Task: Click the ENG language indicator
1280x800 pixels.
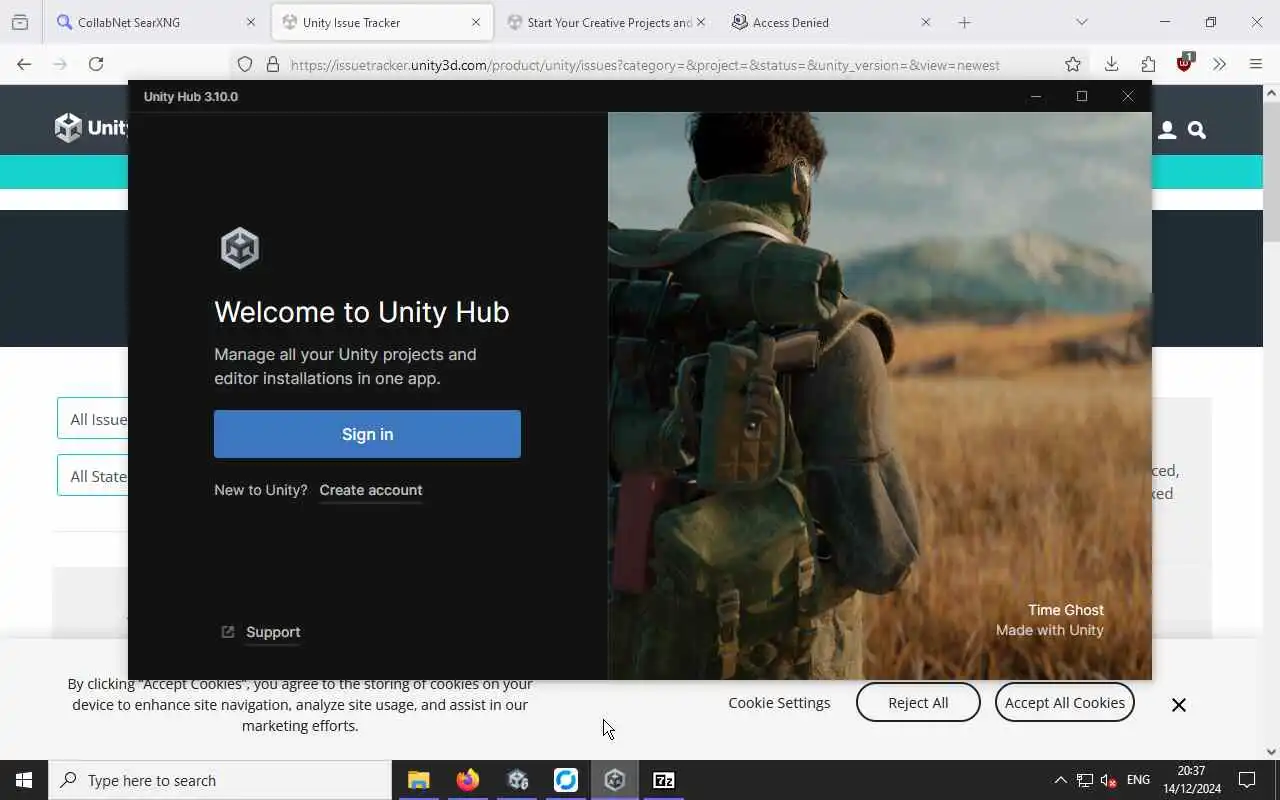Action: pos(1139,780)
